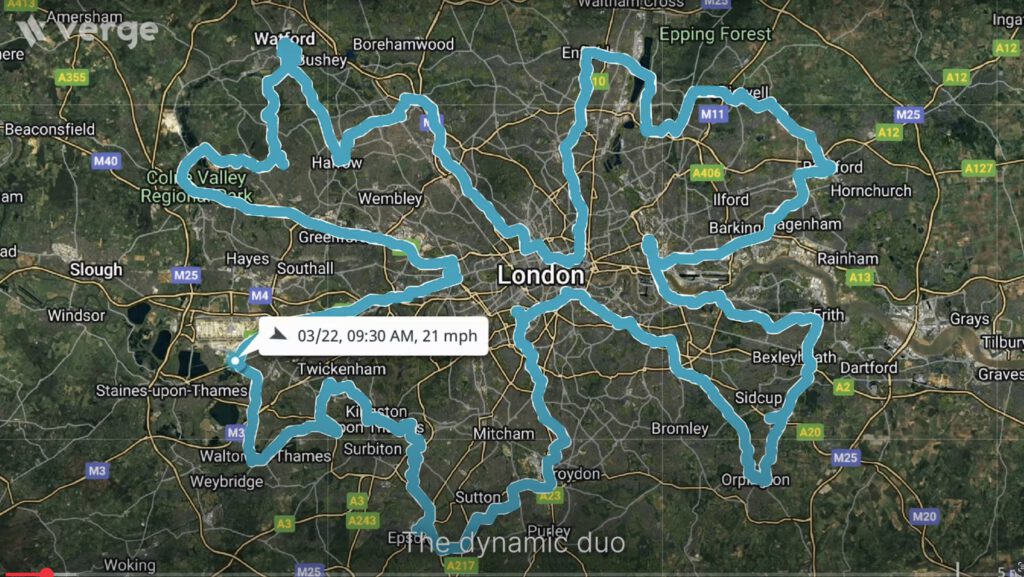Image resolution: width=1024 pixels, height=577 pixels.
Task: Click the A127 road shield
Action: click(978, 168)
